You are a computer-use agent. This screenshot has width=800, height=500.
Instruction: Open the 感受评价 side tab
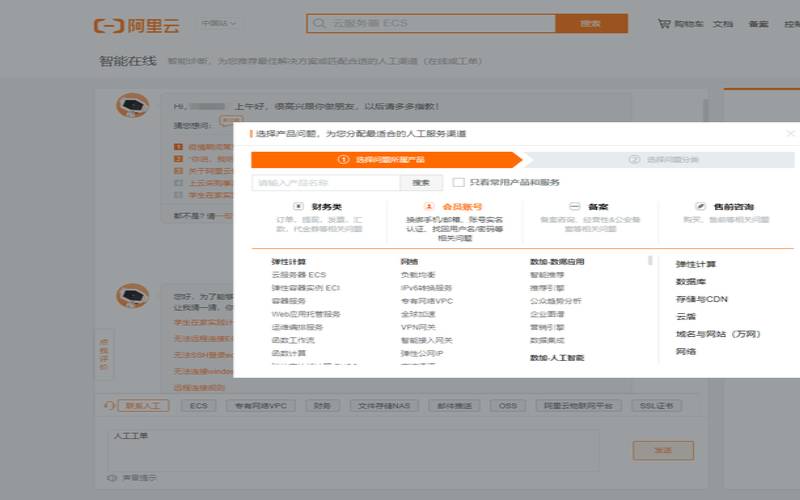point(104,354)
